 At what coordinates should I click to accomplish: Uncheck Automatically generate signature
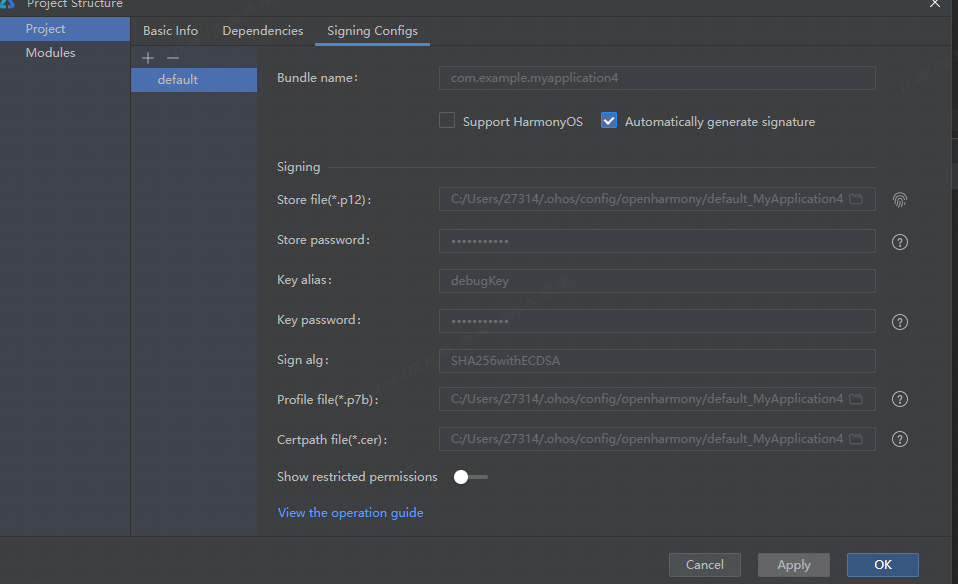coord(609,121)
